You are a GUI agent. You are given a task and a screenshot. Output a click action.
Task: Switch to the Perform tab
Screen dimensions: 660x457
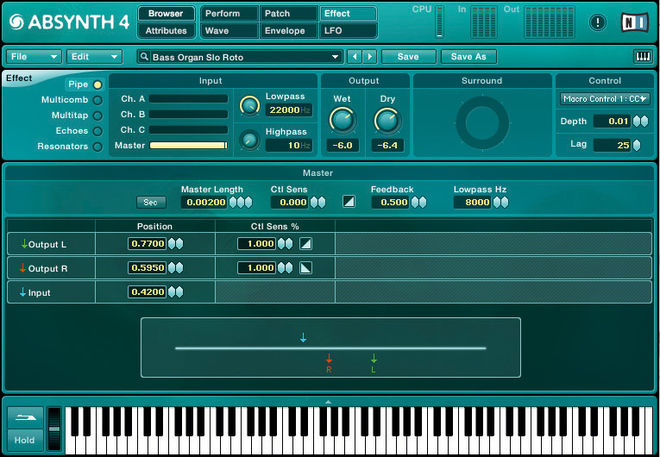coord(229,13)
